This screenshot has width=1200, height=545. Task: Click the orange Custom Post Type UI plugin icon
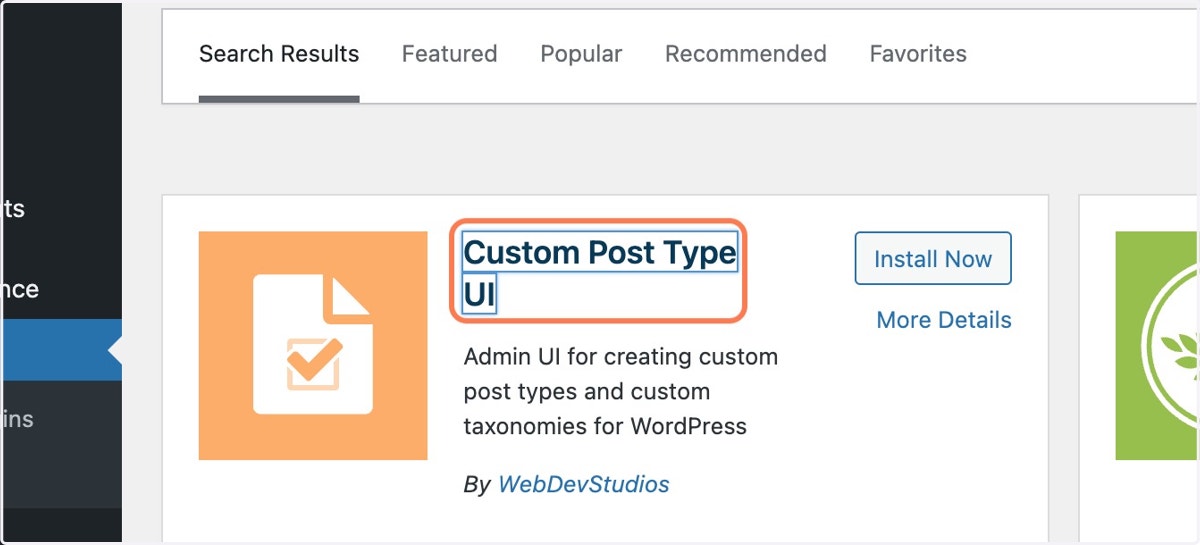click(313, 346)
